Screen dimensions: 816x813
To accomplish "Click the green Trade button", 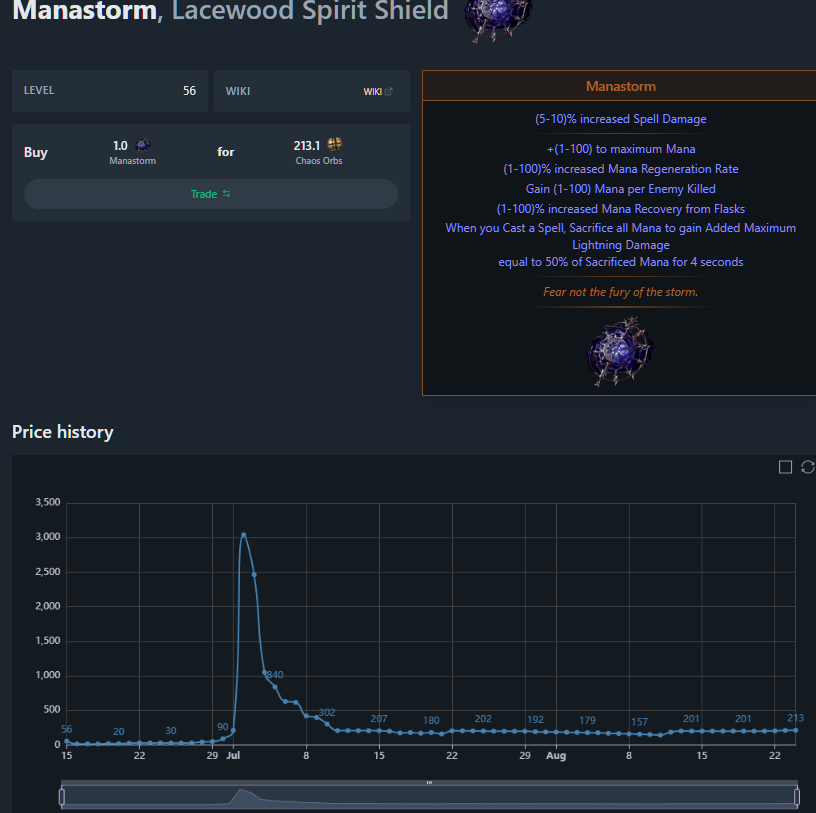I will point(211,194).
